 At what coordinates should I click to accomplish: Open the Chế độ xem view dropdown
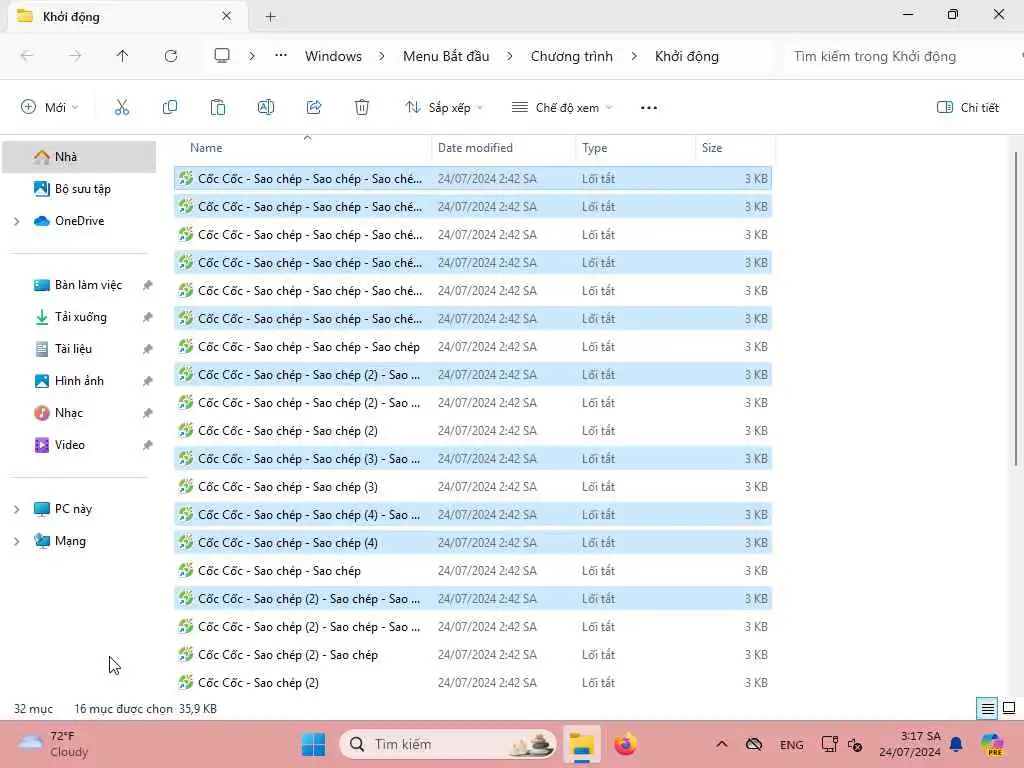[x=562, y=107]
